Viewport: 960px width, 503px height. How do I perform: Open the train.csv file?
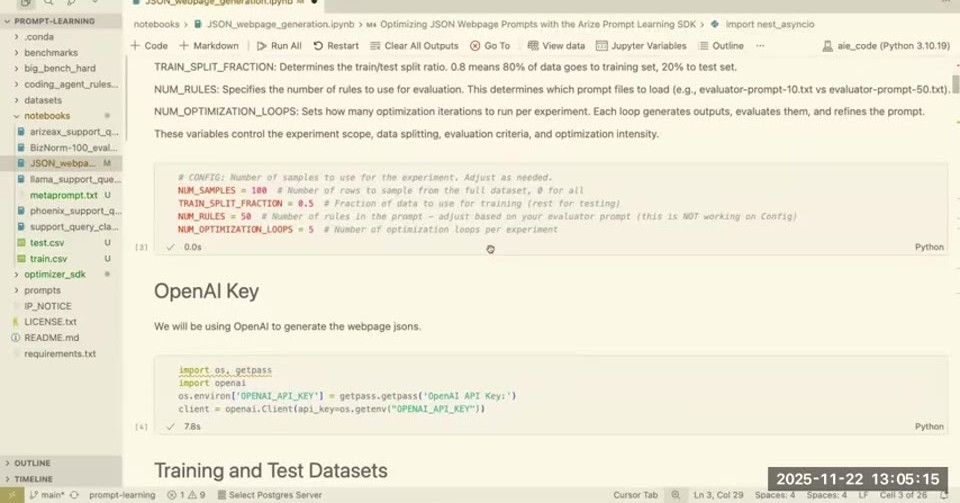pyautogui.click(x=48, y=259)
